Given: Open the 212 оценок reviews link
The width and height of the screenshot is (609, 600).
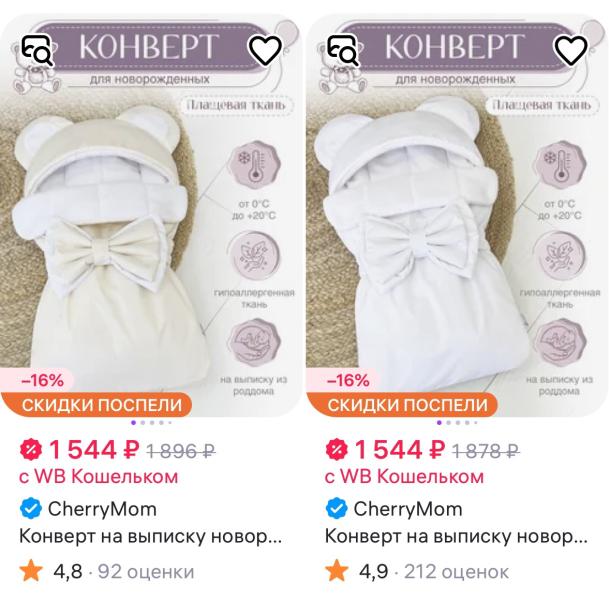Looking at the screenshot, I should tap(456, 572).
